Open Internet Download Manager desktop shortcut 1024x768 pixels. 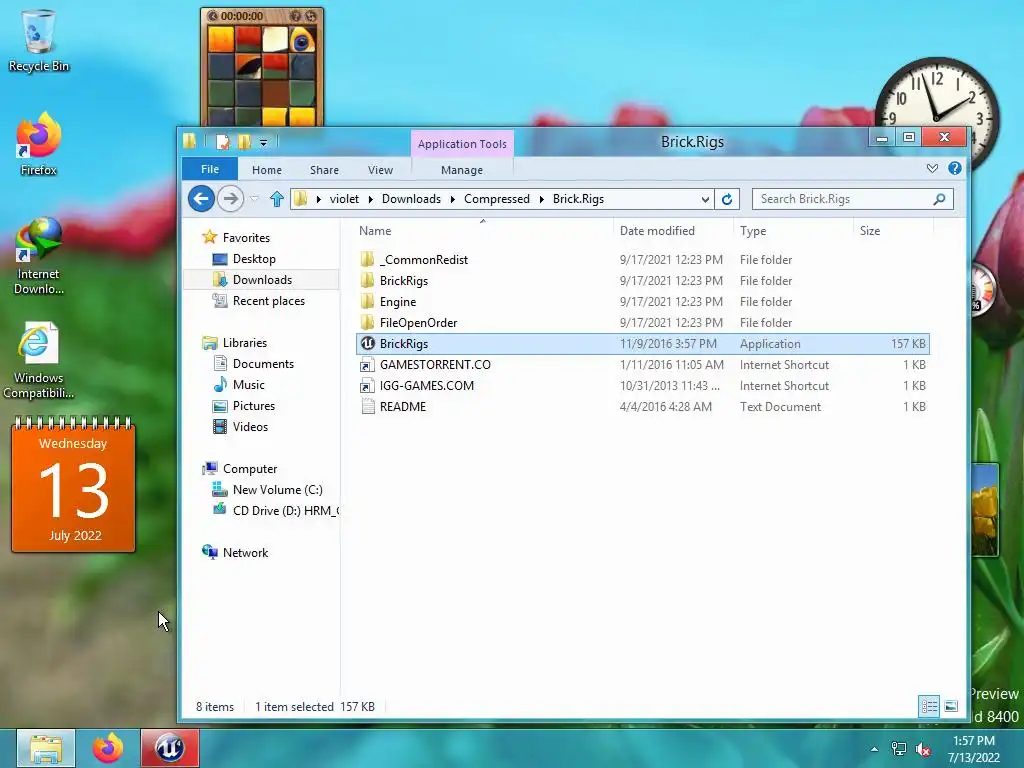[38, 256]
